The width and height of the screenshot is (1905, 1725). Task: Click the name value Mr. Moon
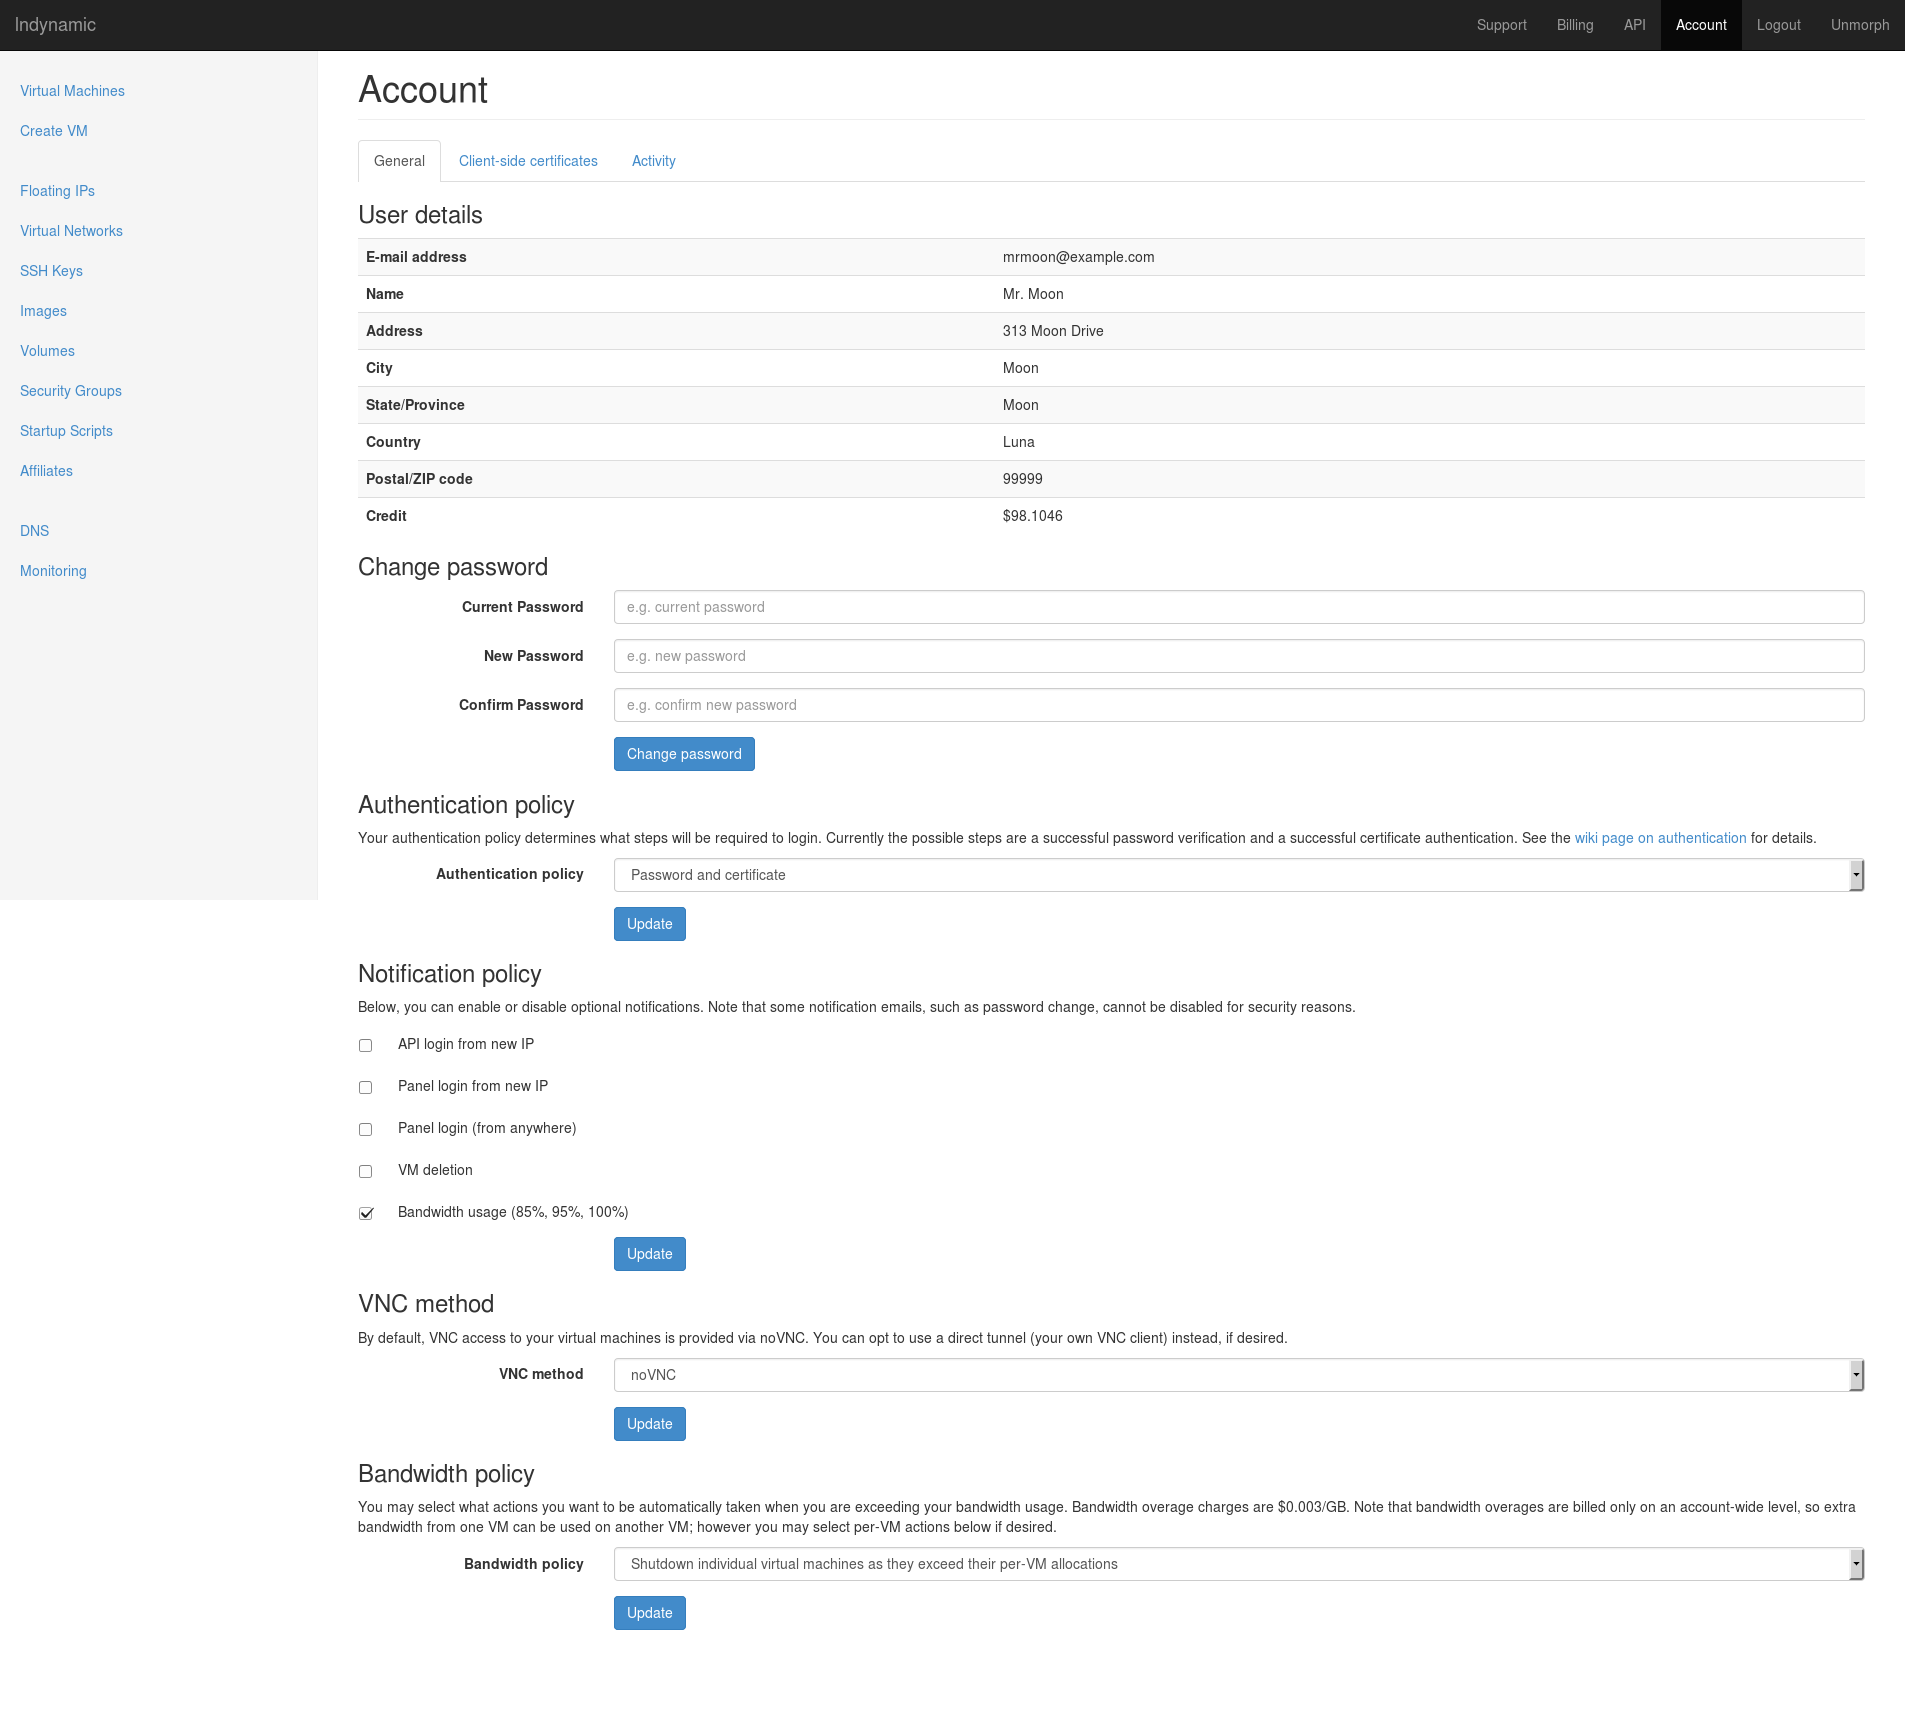[1033, 294]
